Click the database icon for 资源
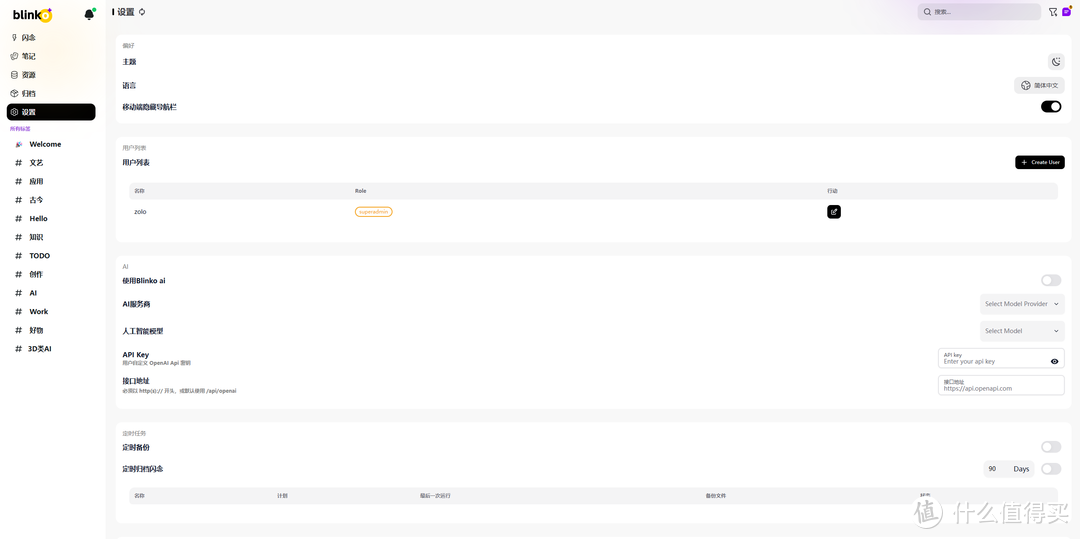The width and height of the screenshot is (1080, 539). click(x=14, y=75)
